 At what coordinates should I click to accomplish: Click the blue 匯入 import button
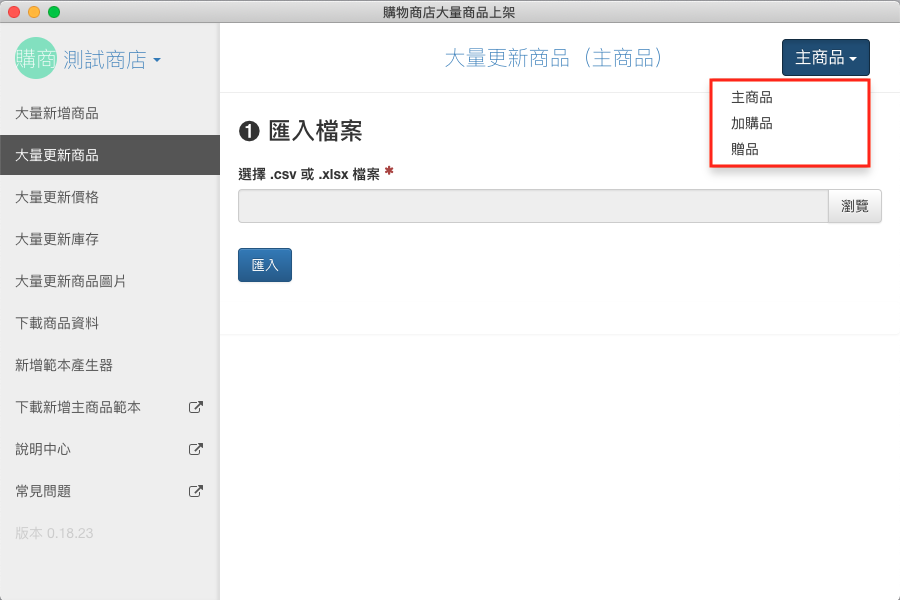[265, 265]
